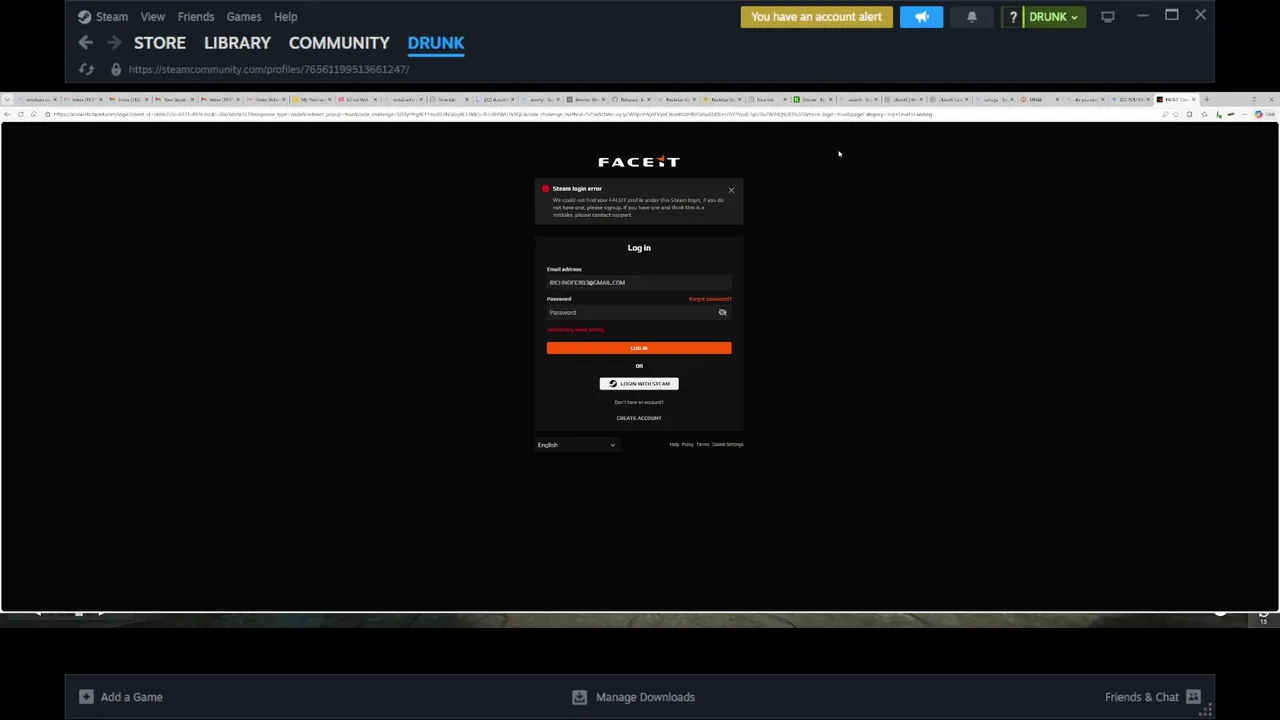Click the browser back arrow

[x=7, y=114]
